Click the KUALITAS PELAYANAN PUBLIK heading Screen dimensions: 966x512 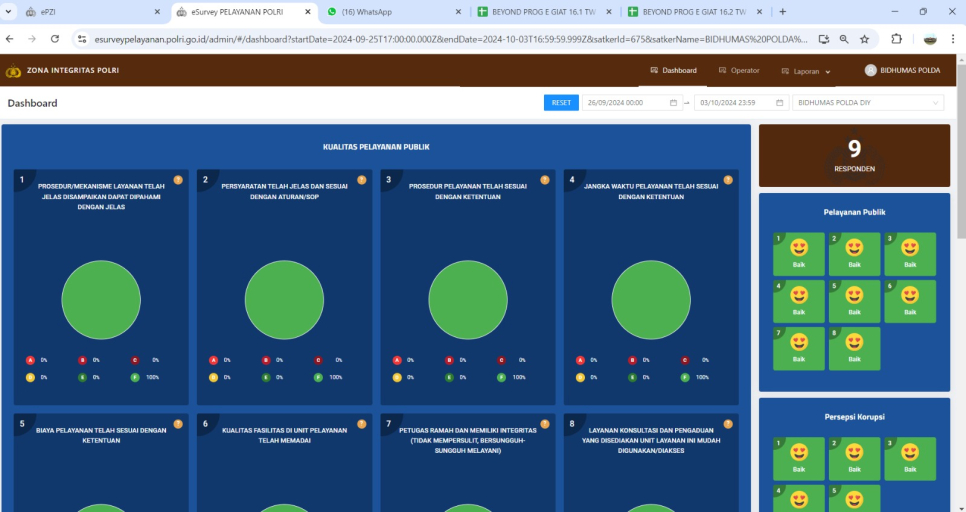(x=376, y=147)
